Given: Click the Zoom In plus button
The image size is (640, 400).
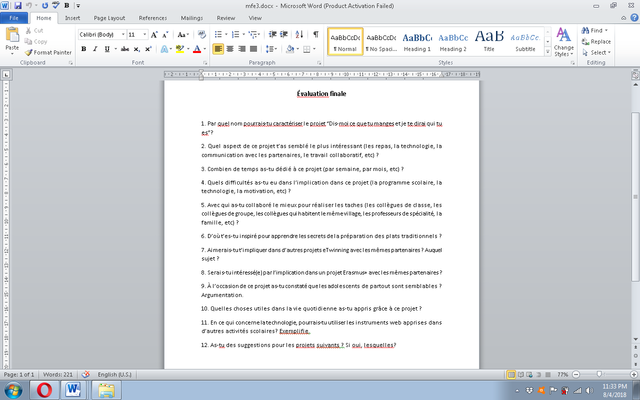Looking at the screenshot, I should tap(633, 374).
